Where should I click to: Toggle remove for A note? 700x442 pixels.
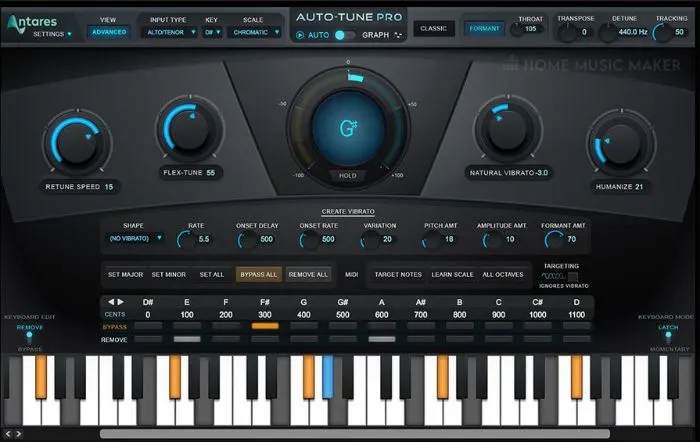click(x=382, y=339)
